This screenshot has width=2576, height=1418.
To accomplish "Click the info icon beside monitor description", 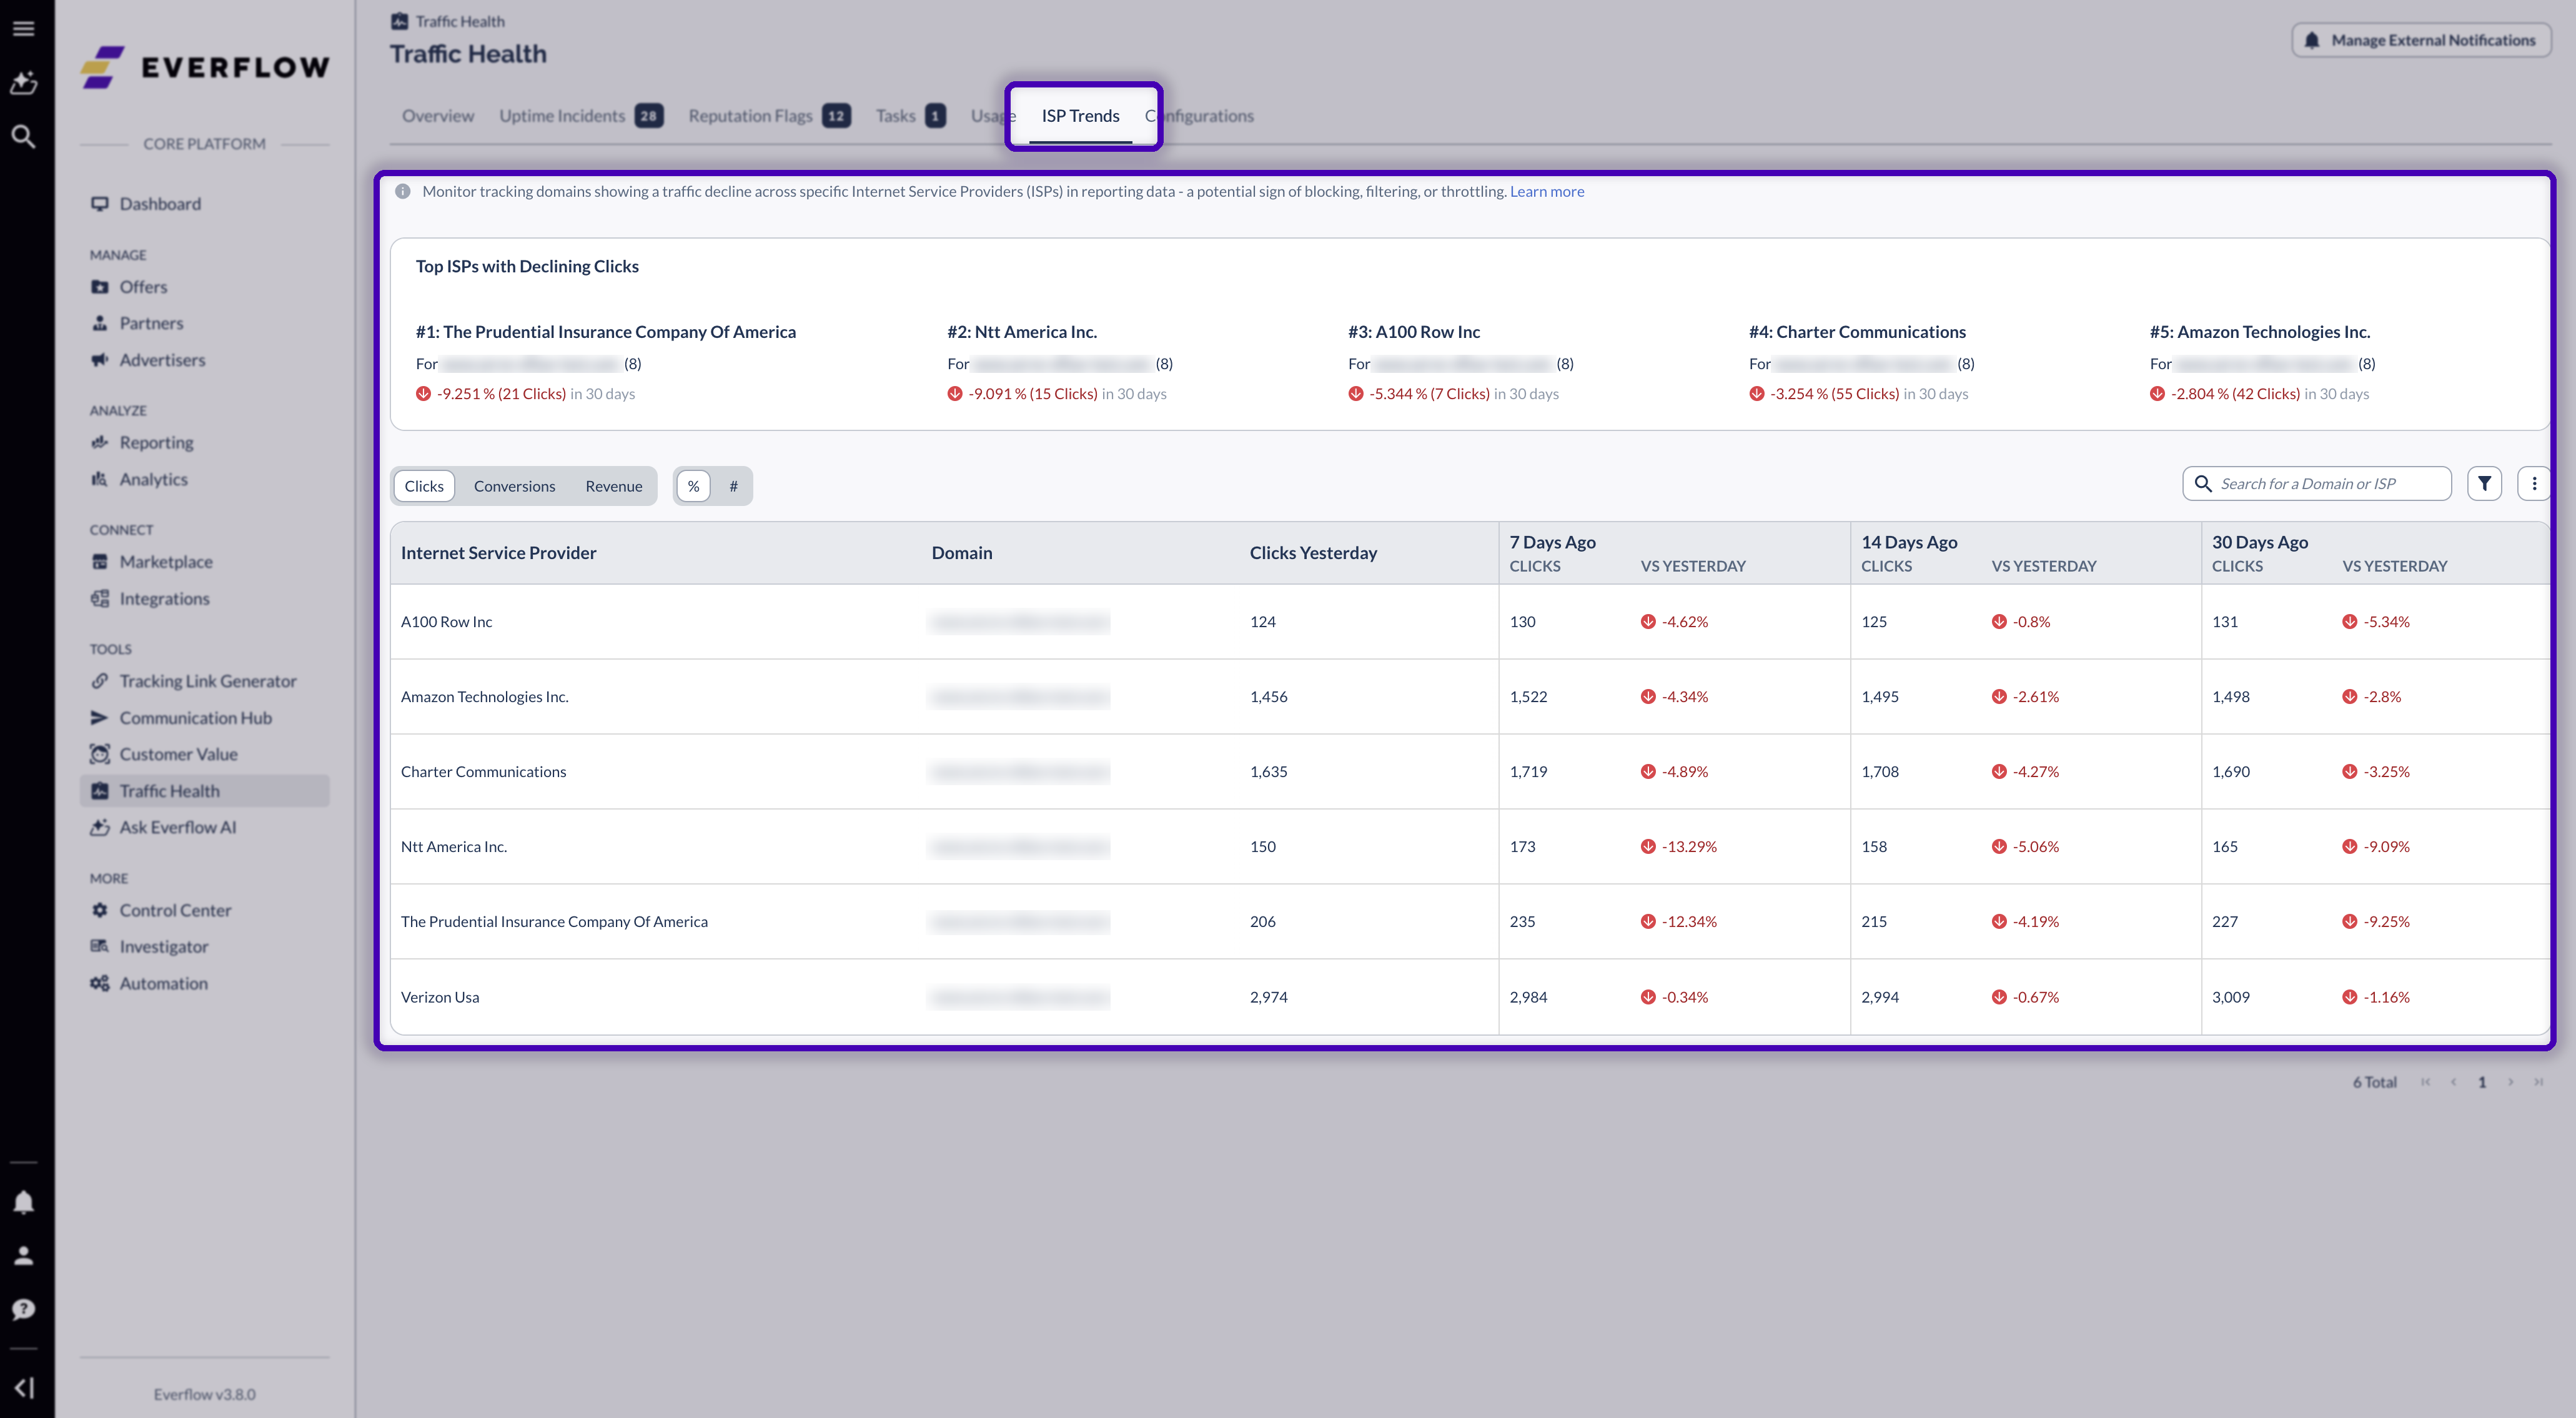I will tap(402, 192).
